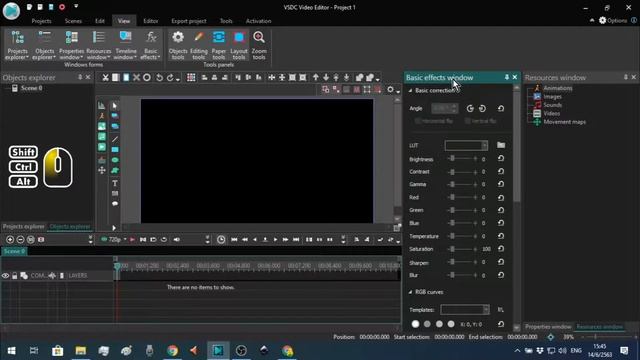The height and width of the screenshot is (360, 640).
Task: Collapse the Basic correction section
Action: [x=410, y=91]
